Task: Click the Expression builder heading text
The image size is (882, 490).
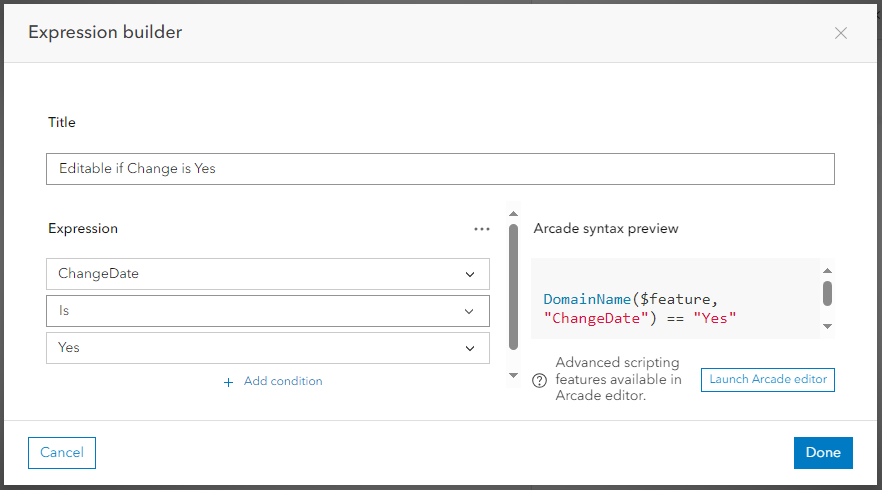Action: [105, 32]
